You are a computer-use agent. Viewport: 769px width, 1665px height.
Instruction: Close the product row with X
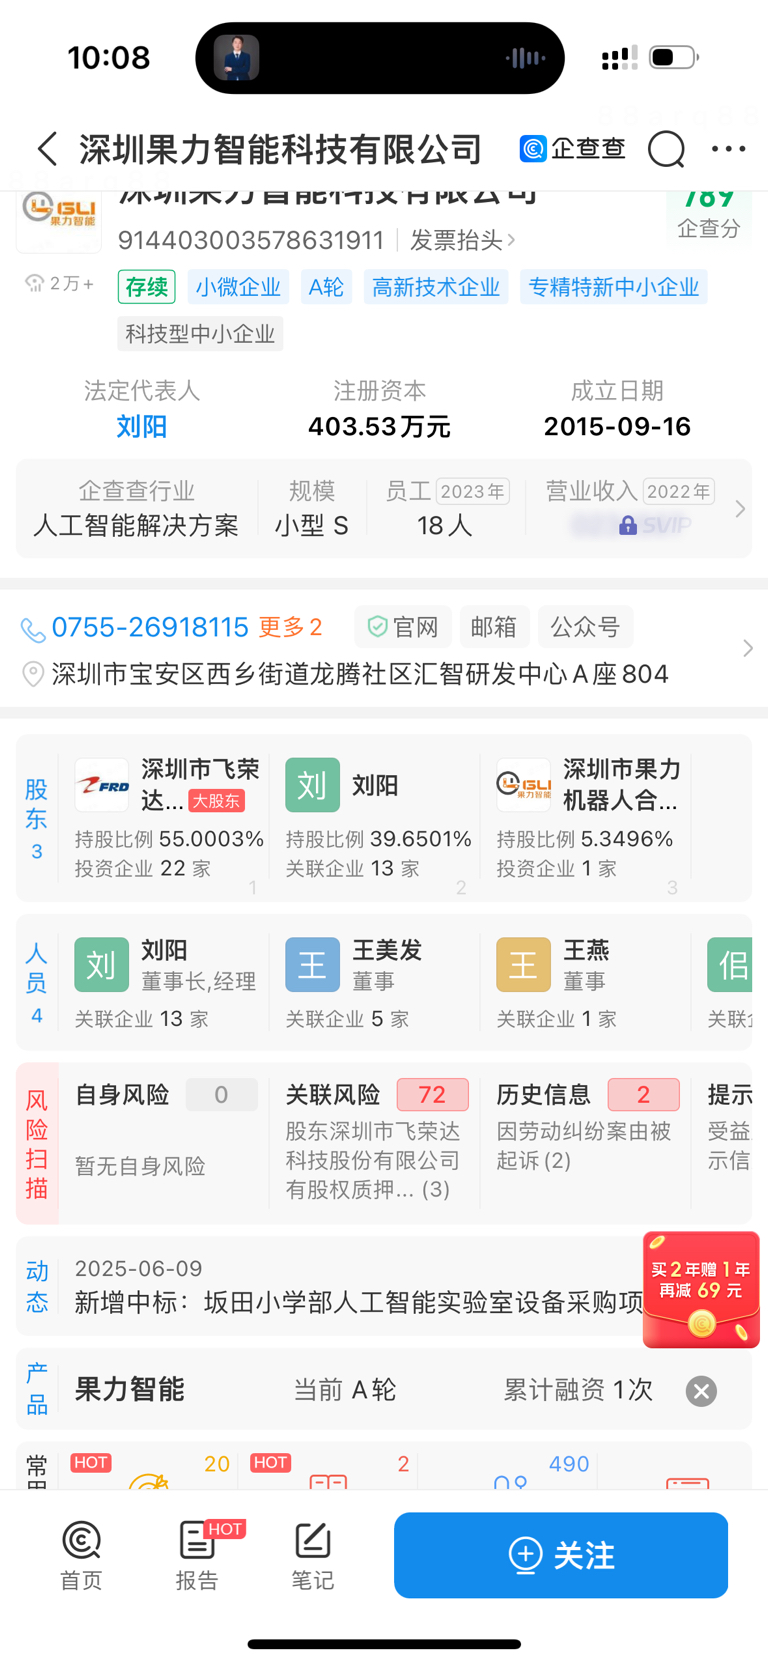[701, 1391]
